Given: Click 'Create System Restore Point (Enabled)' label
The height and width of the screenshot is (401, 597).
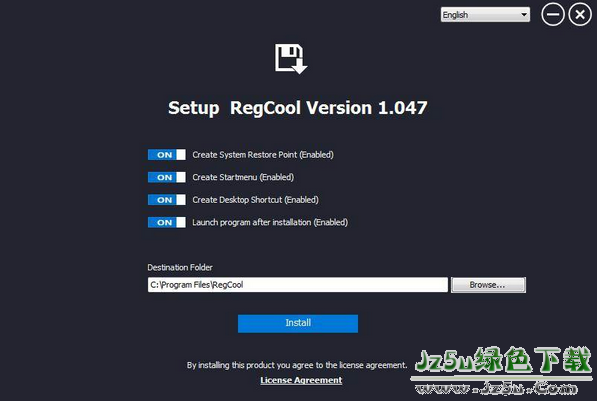Looking at the screenshot, I should click(263, 155).
